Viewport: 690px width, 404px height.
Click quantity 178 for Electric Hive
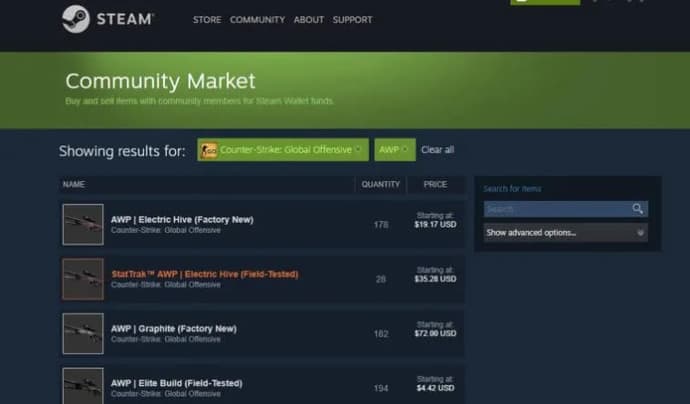pos(381,225)
